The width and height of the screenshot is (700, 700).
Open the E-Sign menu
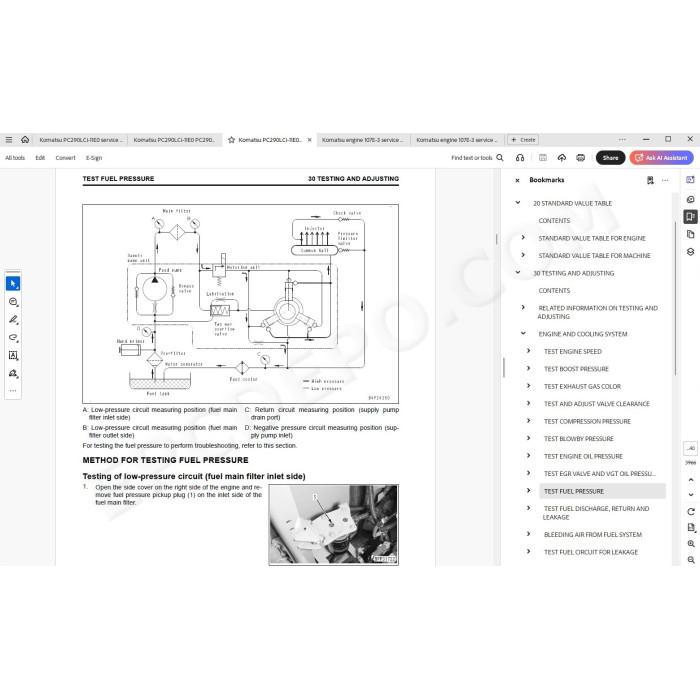pos(94,158)
